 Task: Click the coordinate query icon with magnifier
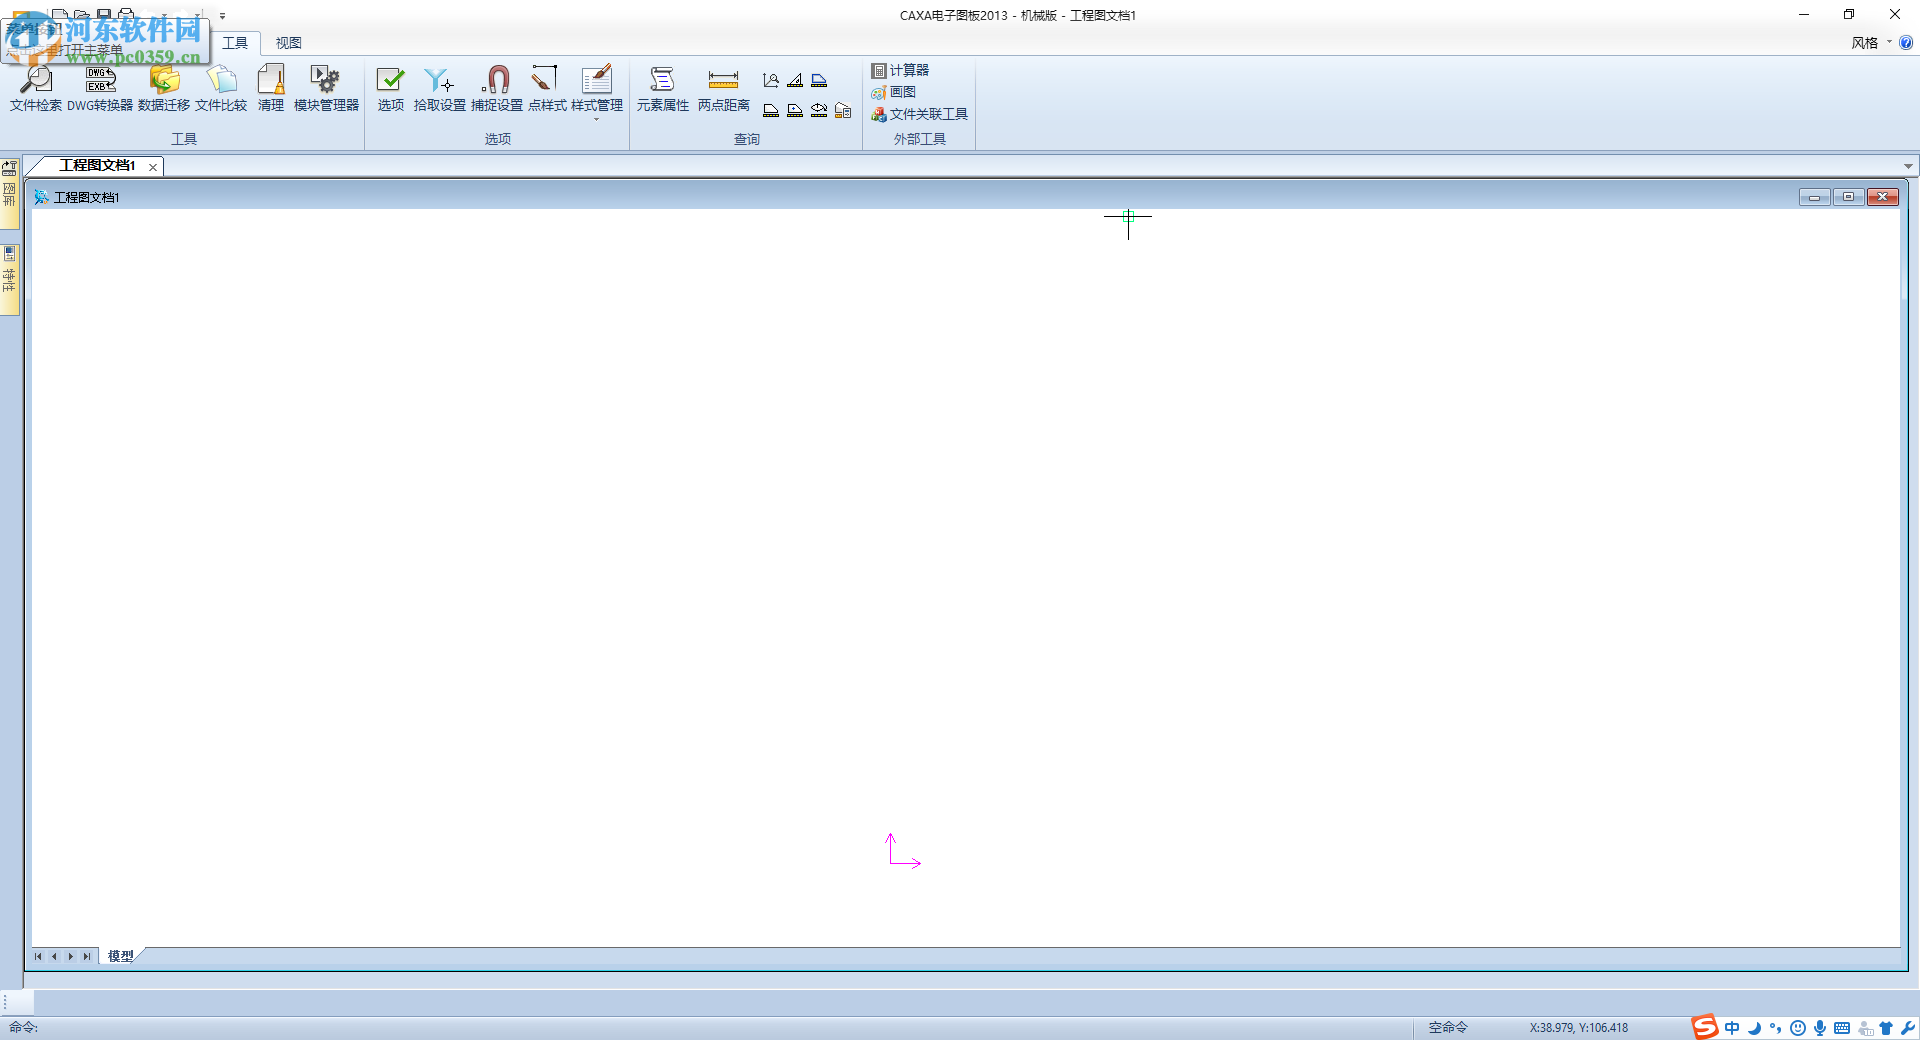pyautogui.click(x=771, y=80)
